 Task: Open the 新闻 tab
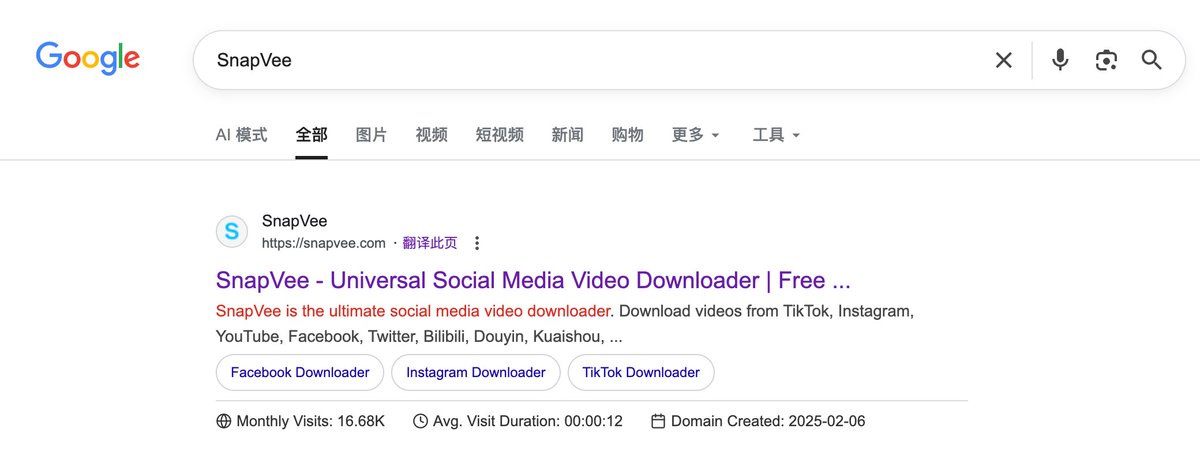point(568,134)
